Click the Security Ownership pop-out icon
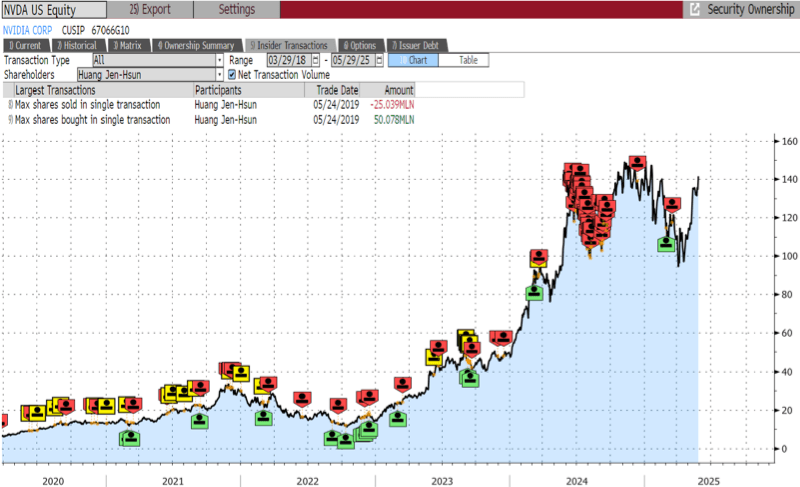800x487 pixels. (x=694, y=9)
